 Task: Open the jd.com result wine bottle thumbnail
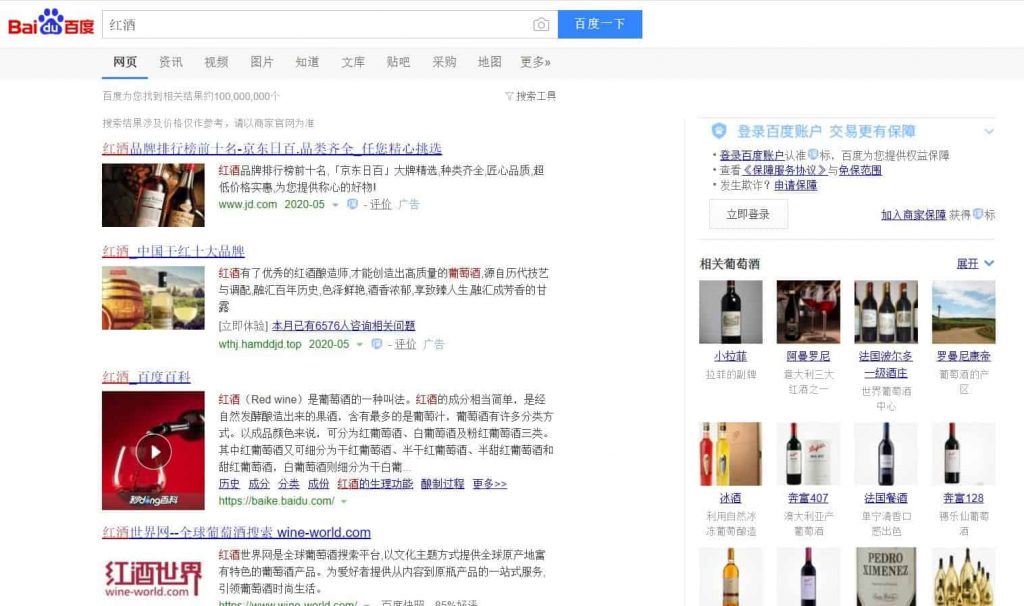(x=153, y=195)
